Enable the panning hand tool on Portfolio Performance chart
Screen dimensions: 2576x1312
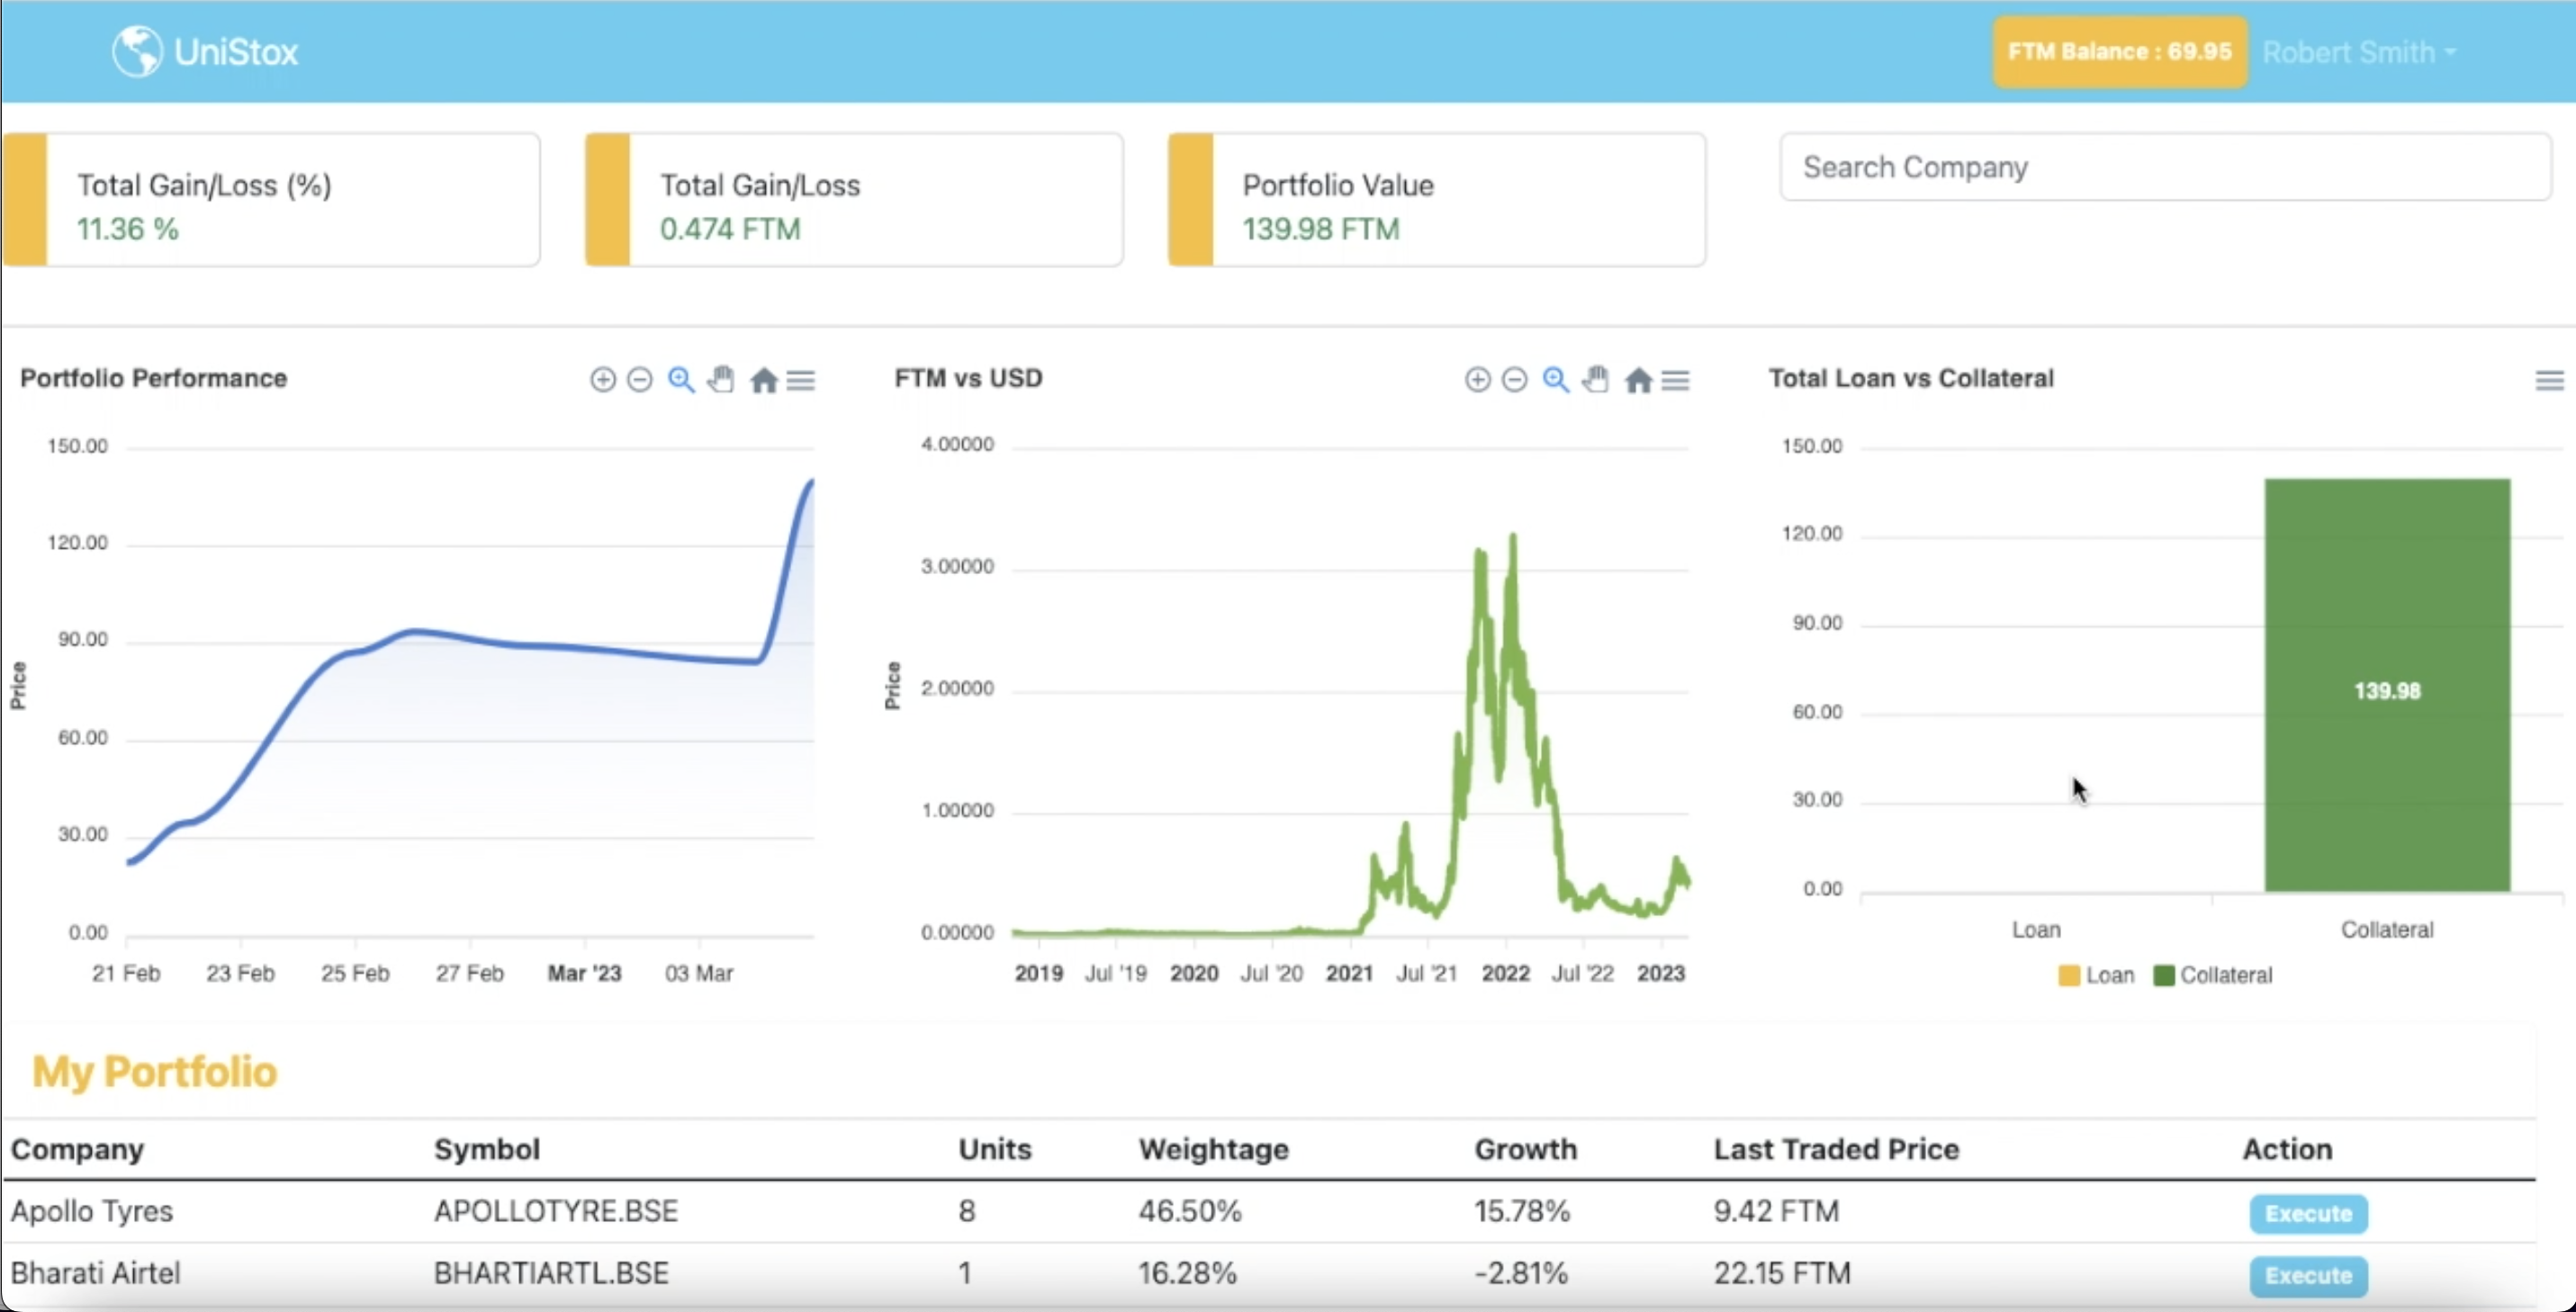721,380
